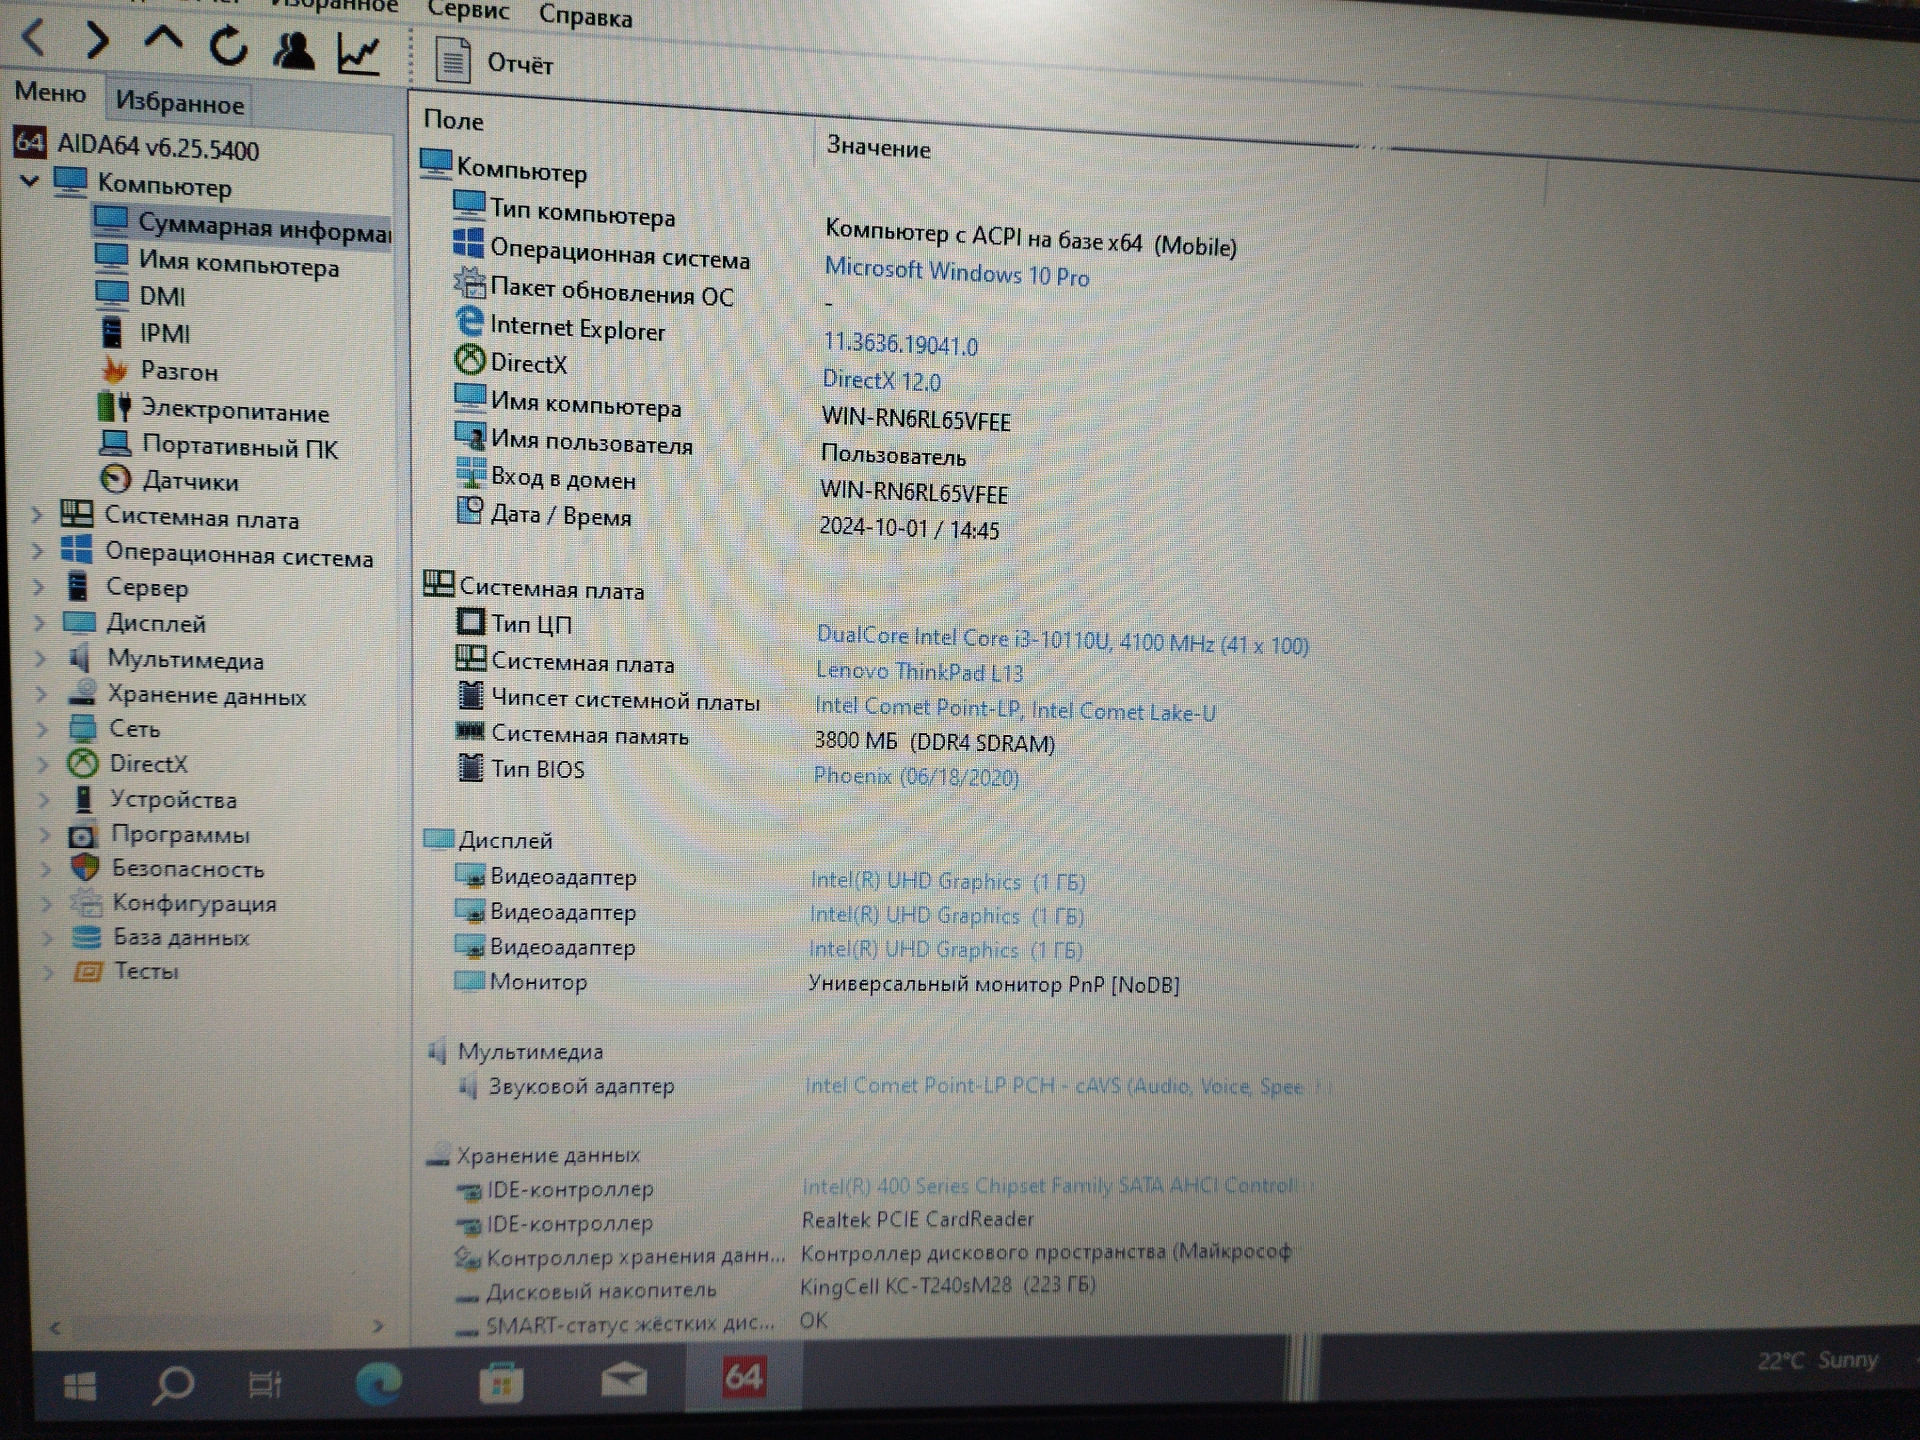Click left arrow of tree horizontal scrollbar
Viewport: 1920px width, 1440px height.
tap(55, 1328)
